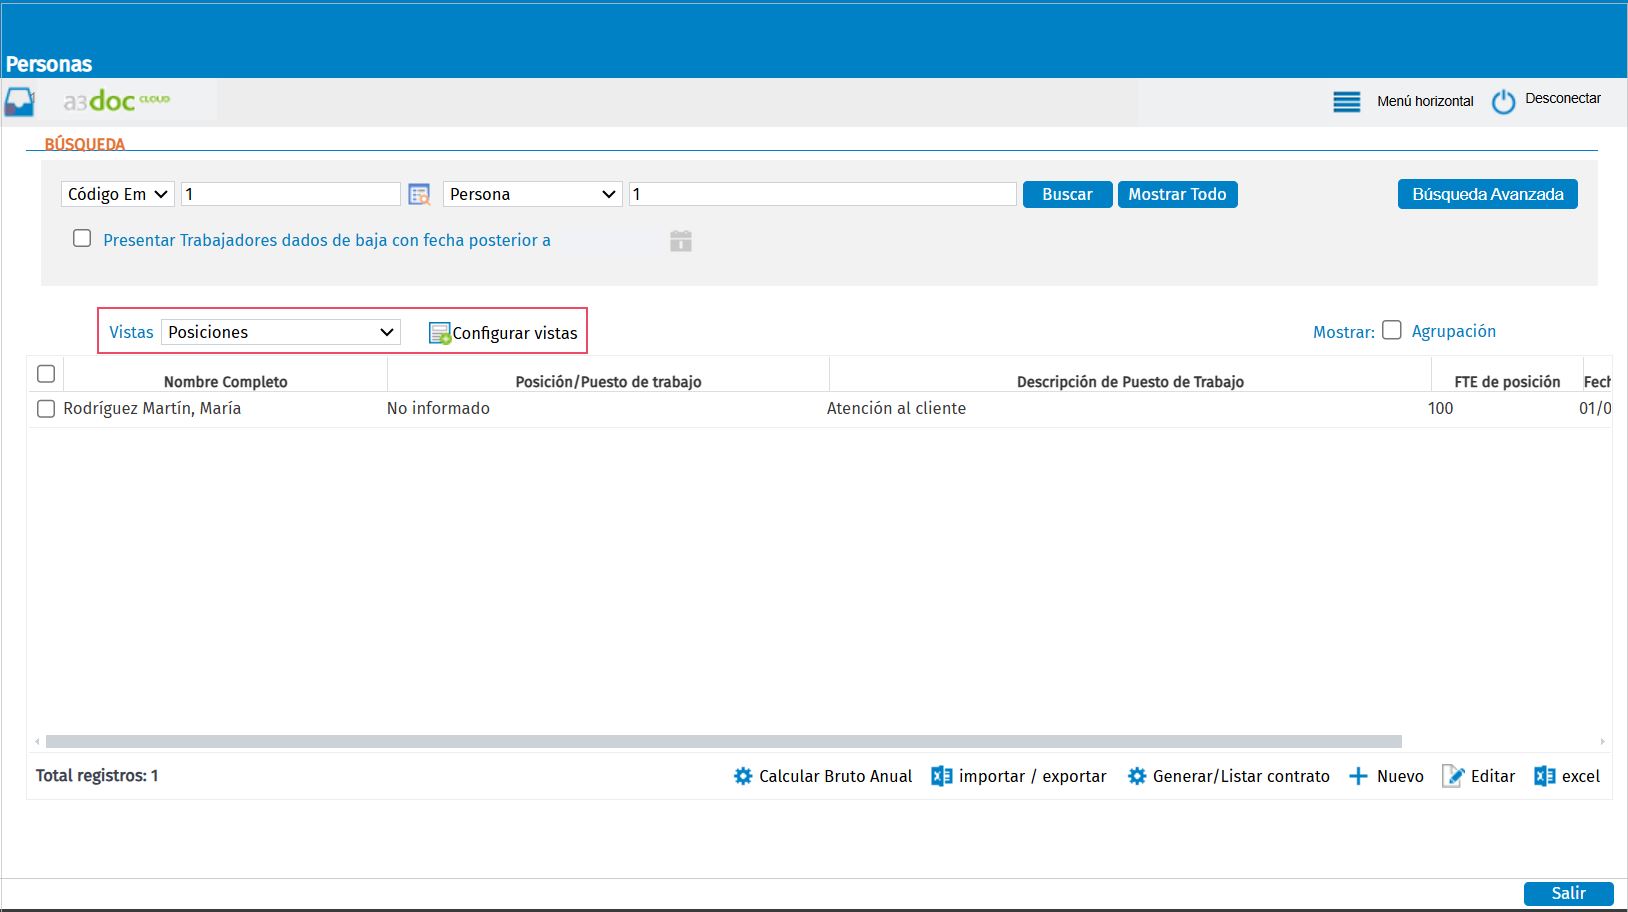Image resolution: width=1628 pixels, height=912 pixels.
Task: Click the Configurar vistas icon
Action: (439, 333)
